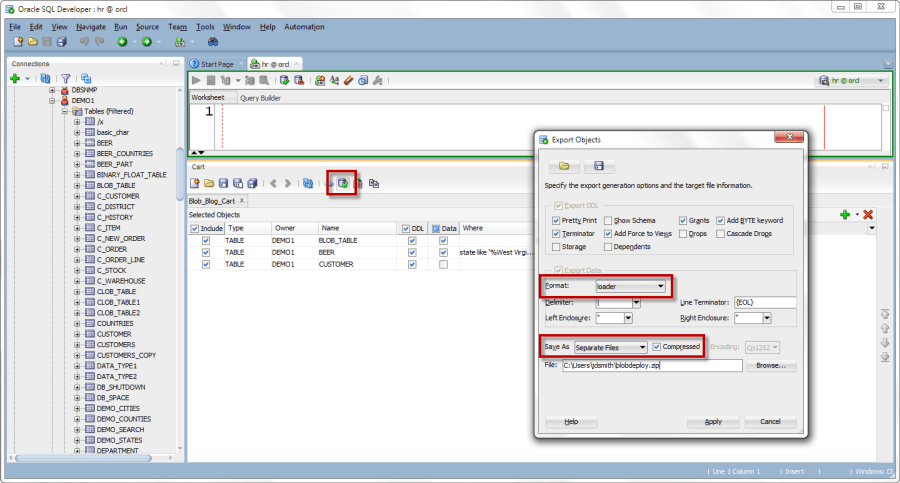Select the CLOB_TABLE1 tree item
900x483 pixels.
coord(118,302)
